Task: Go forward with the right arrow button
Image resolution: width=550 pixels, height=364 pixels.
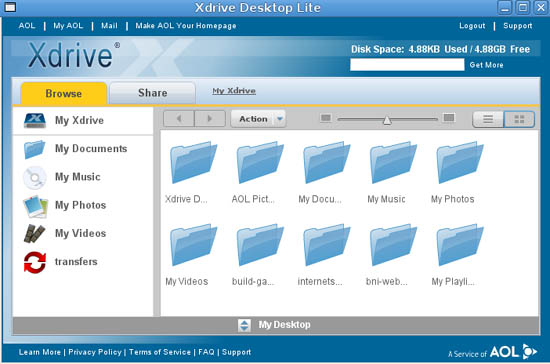Action: click(210, 119)
